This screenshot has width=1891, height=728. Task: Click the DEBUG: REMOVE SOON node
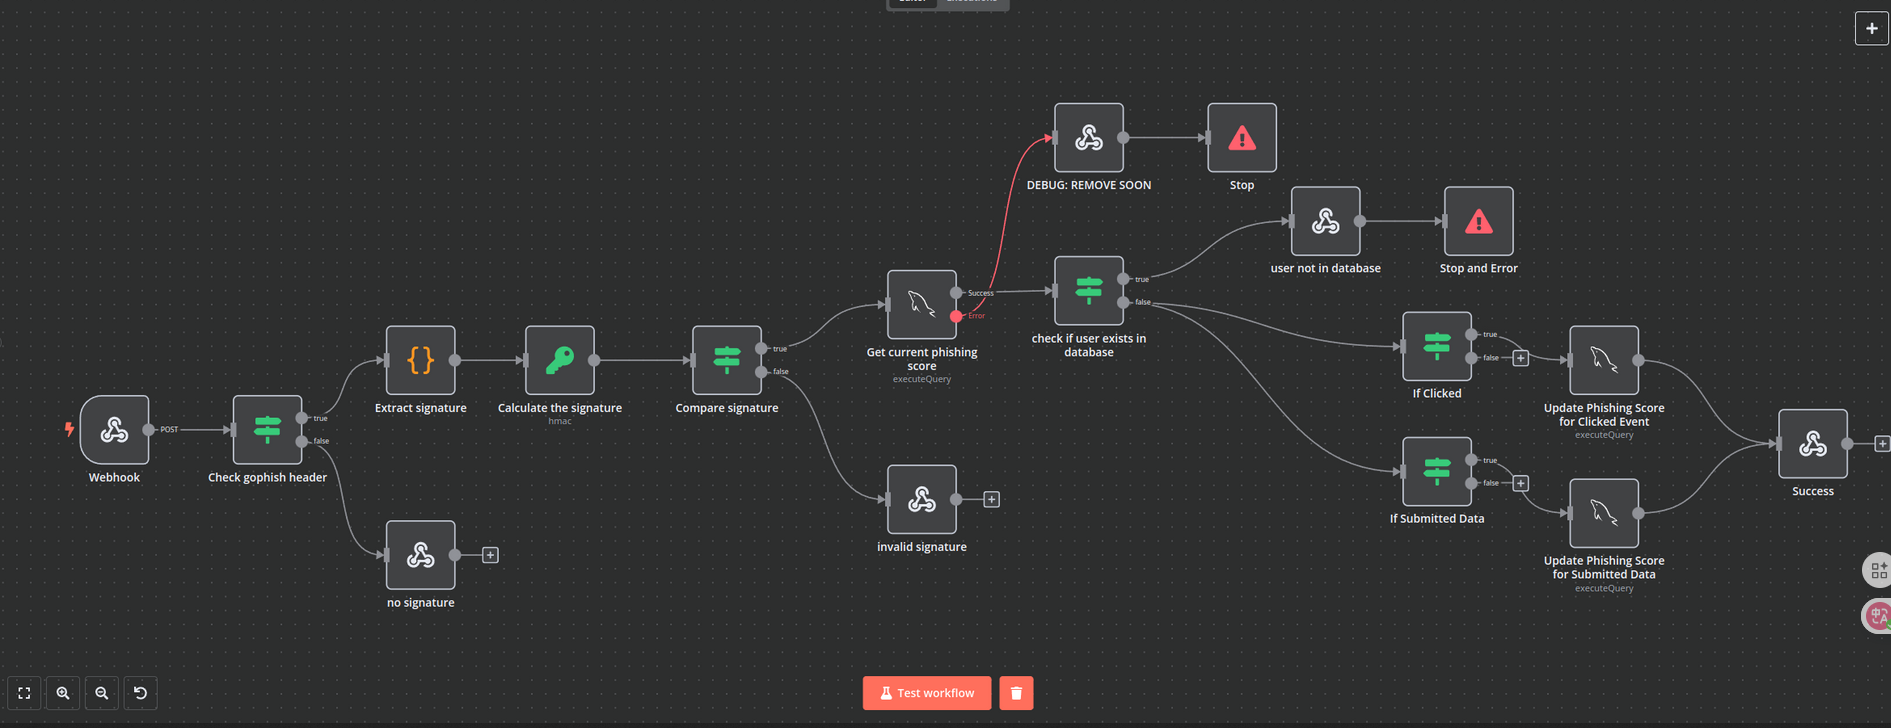pos(1088,138)
